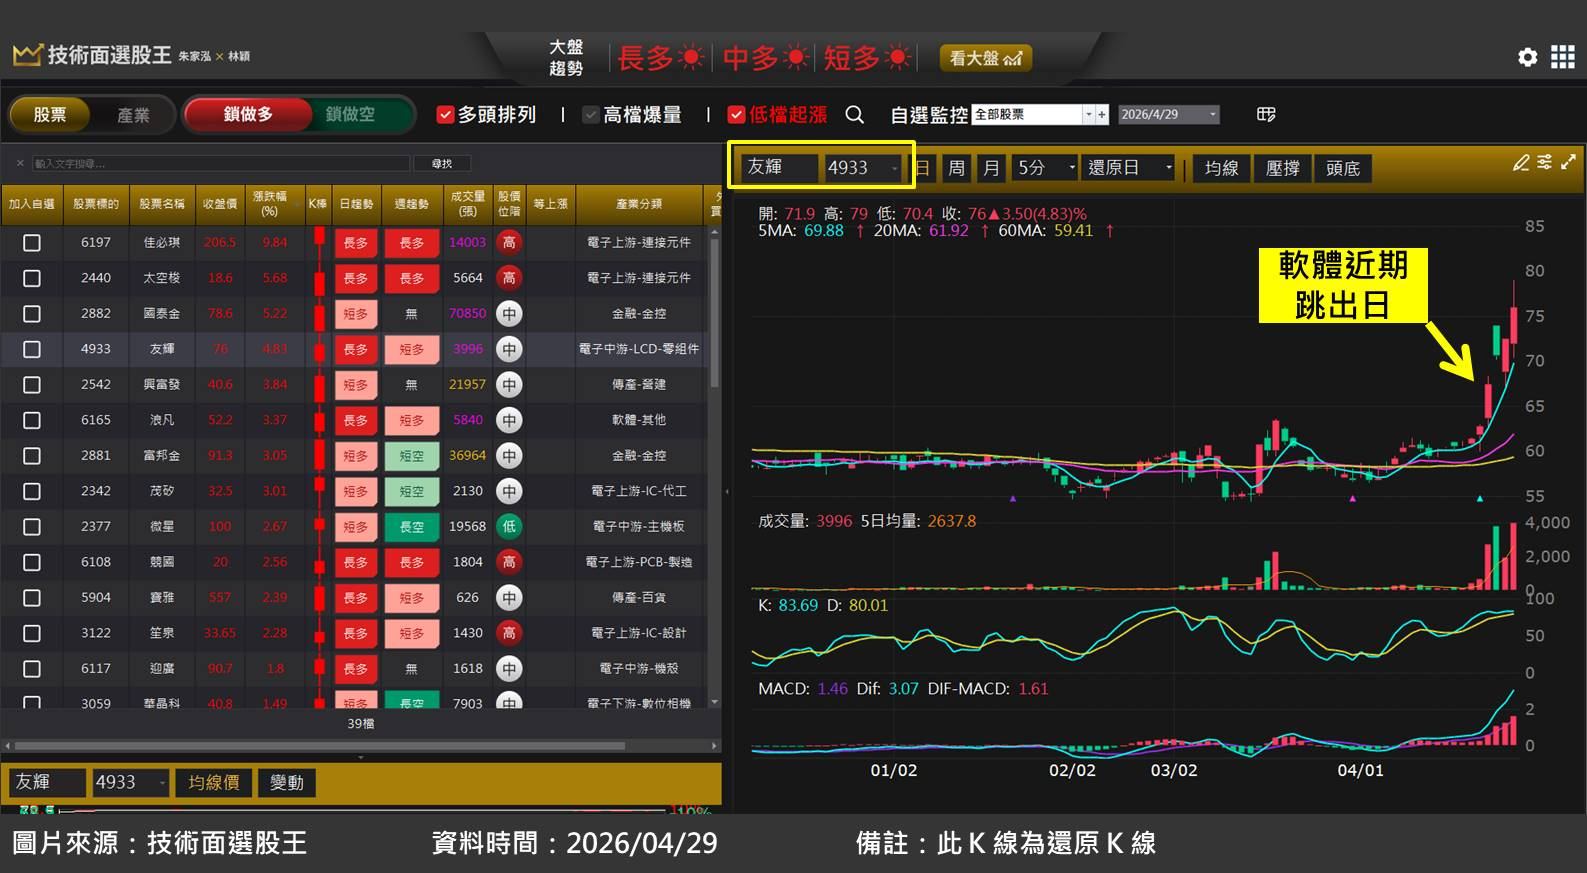Select 鎖做空 mode
Viewport: 1587px width, 873px height.
pos(350,114)
